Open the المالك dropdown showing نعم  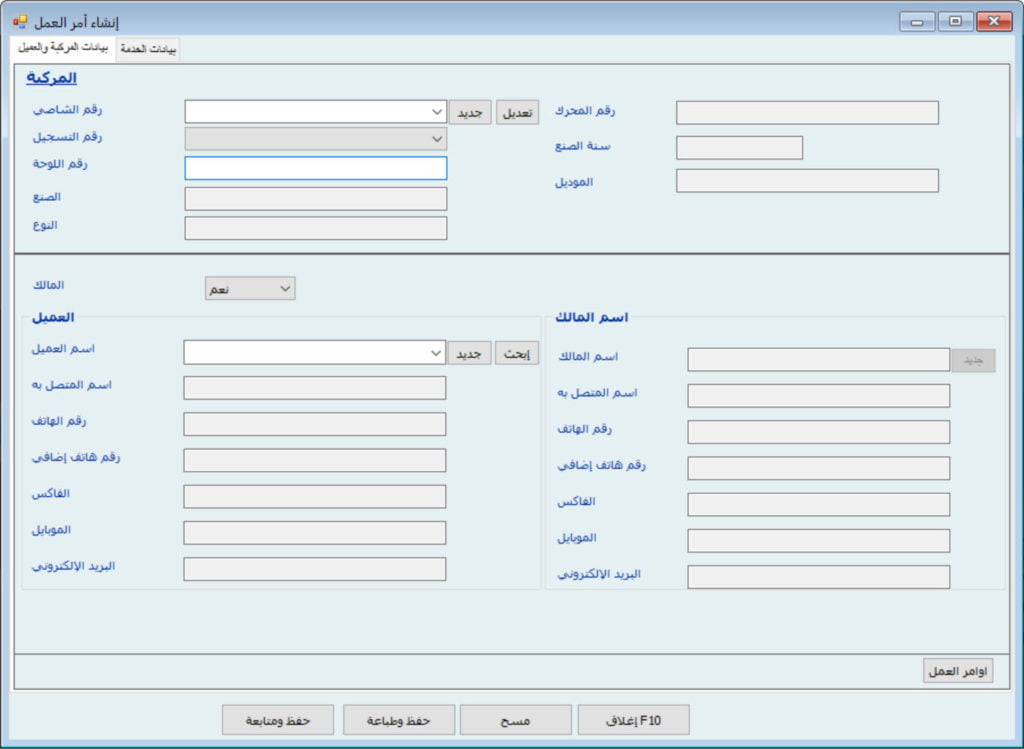click(x=285, y=289)
